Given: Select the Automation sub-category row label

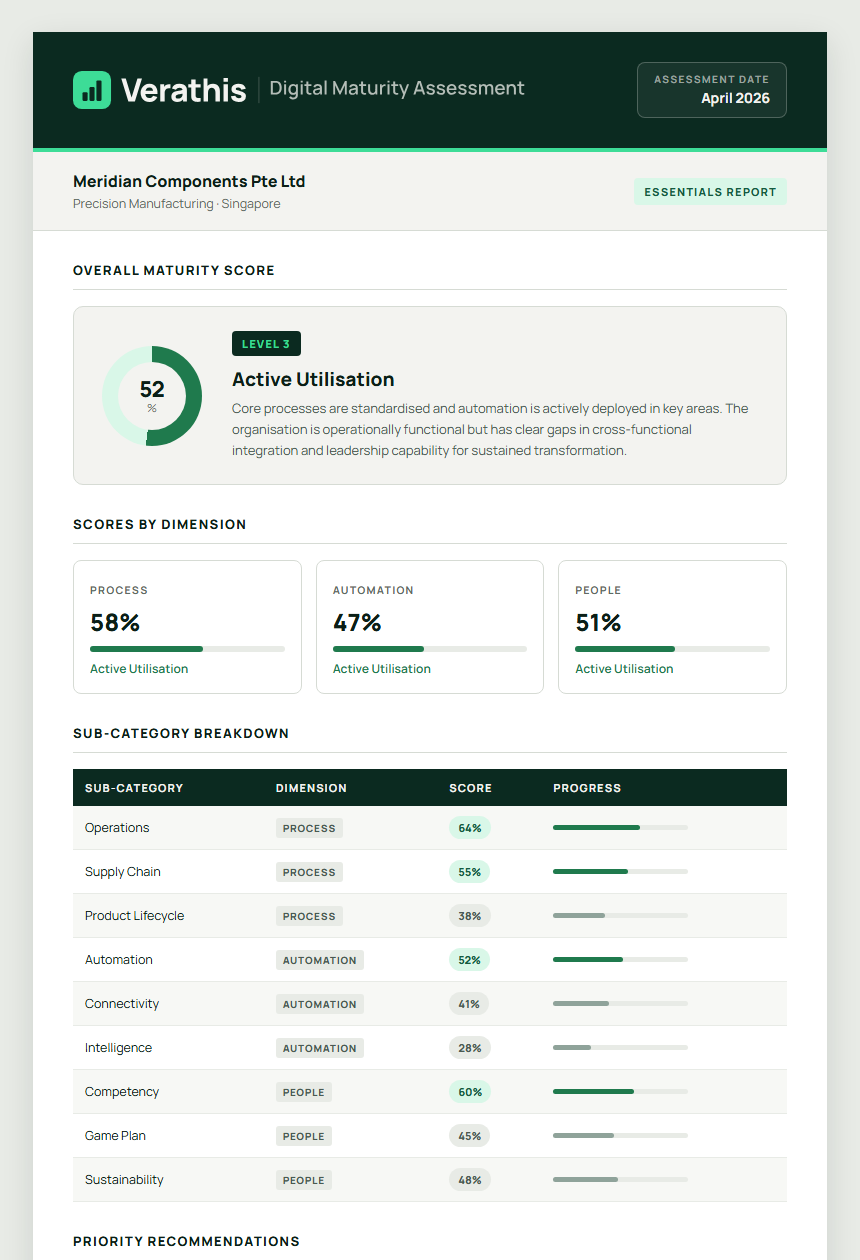Looking at the screenshot, I should tap(119, 960).
